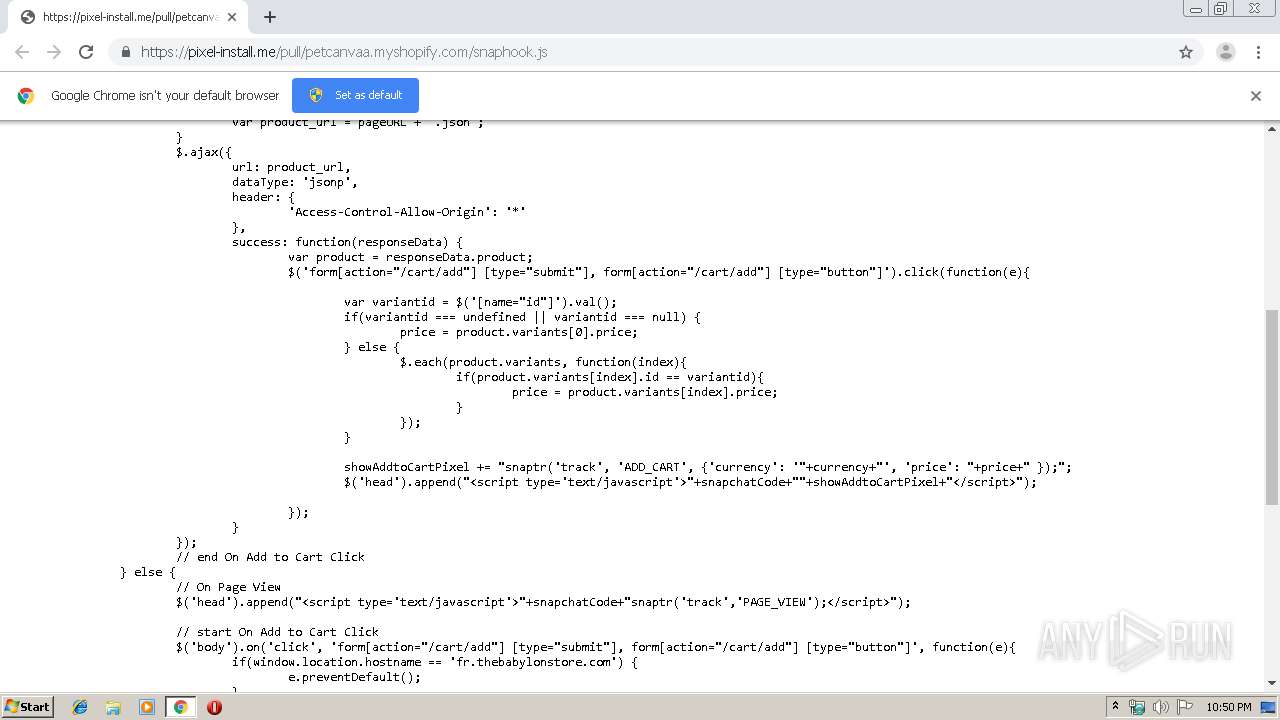1280x720 pixels.
Task: Click the browser Forward arrow
Action: [x=54, y=52]
